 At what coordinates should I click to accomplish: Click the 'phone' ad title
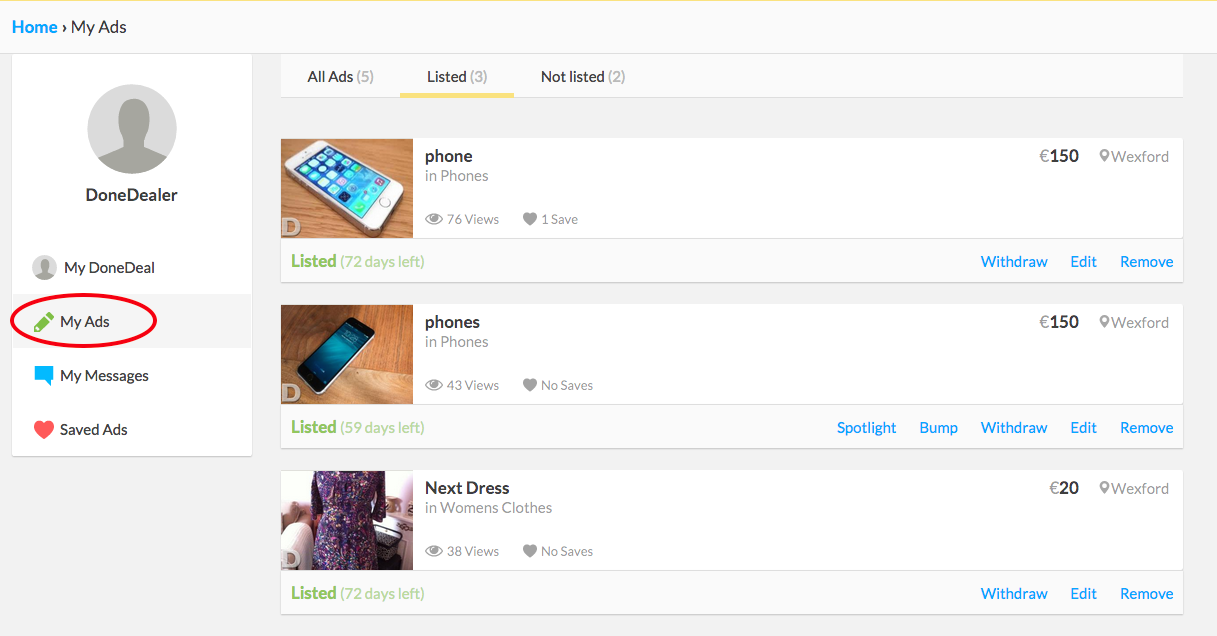448,156
